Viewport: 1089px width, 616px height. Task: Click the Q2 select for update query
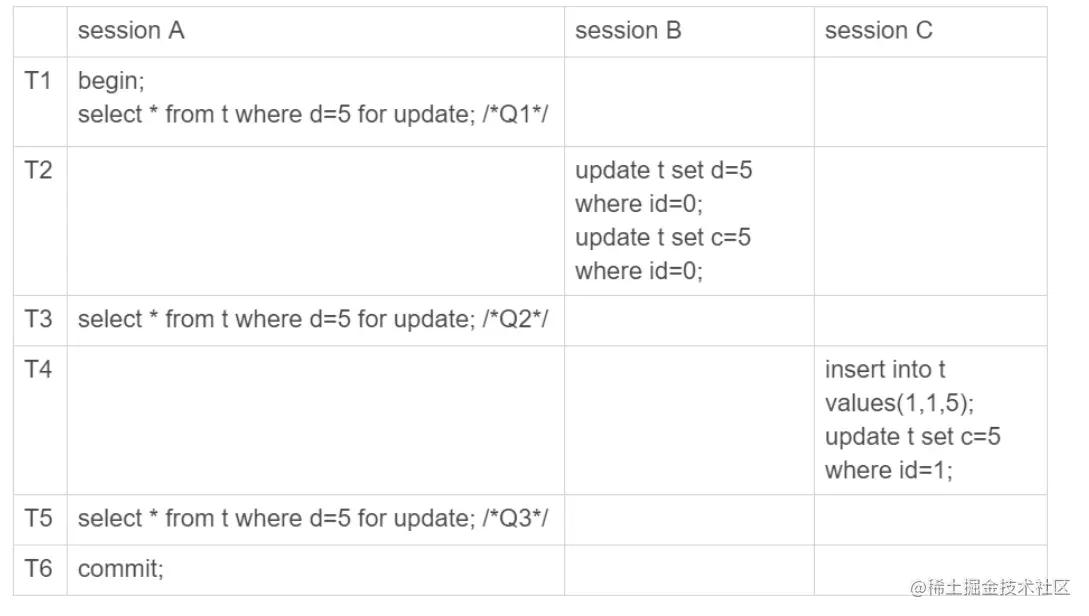tap(314, 319)
